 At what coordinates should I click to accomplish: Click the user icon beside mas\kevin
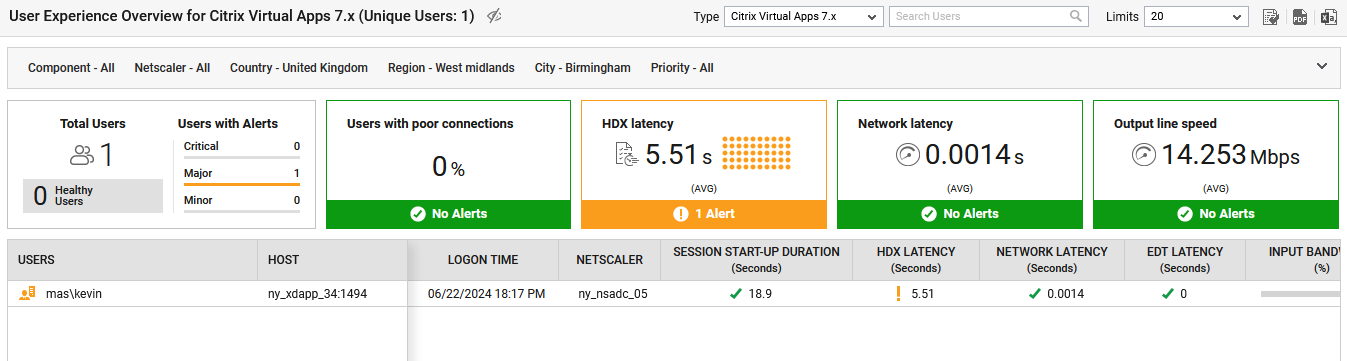point(28,294)
